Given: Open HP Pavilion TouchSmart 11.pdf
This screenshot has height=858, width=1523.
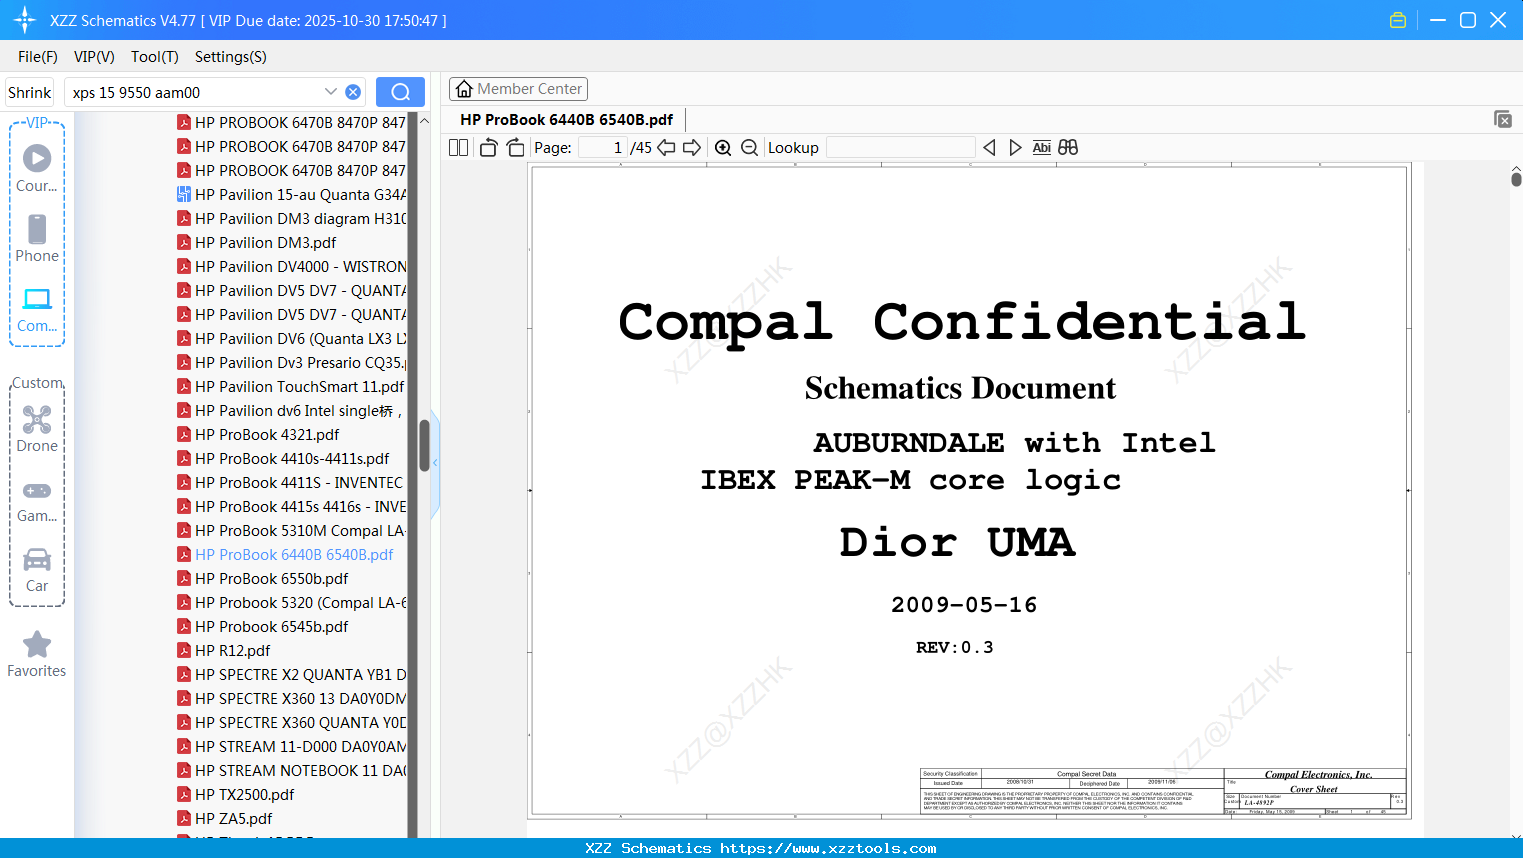Looking at the screenshot, I should (290, 386).
